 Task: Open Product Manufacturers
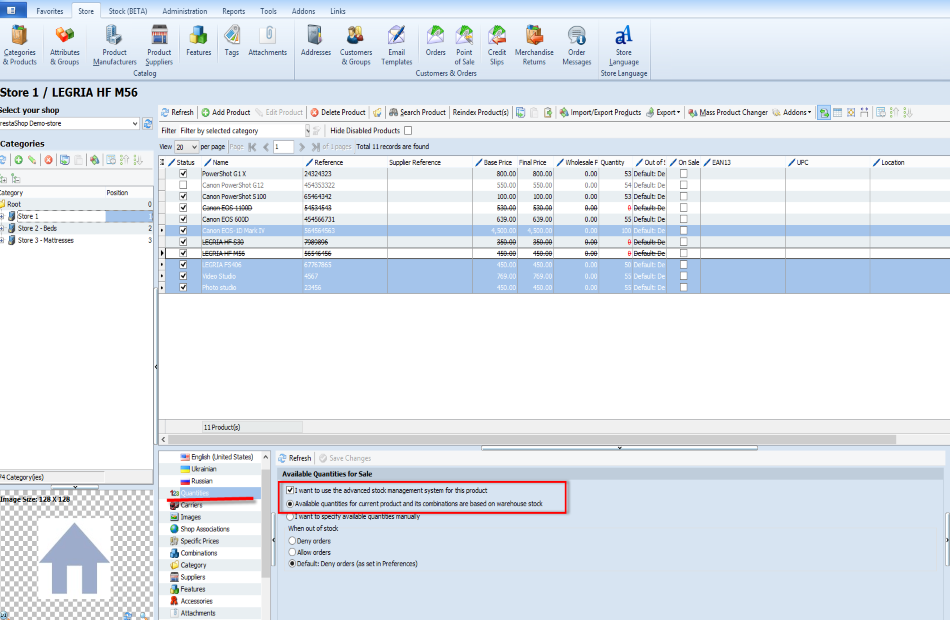pos(115,45)
